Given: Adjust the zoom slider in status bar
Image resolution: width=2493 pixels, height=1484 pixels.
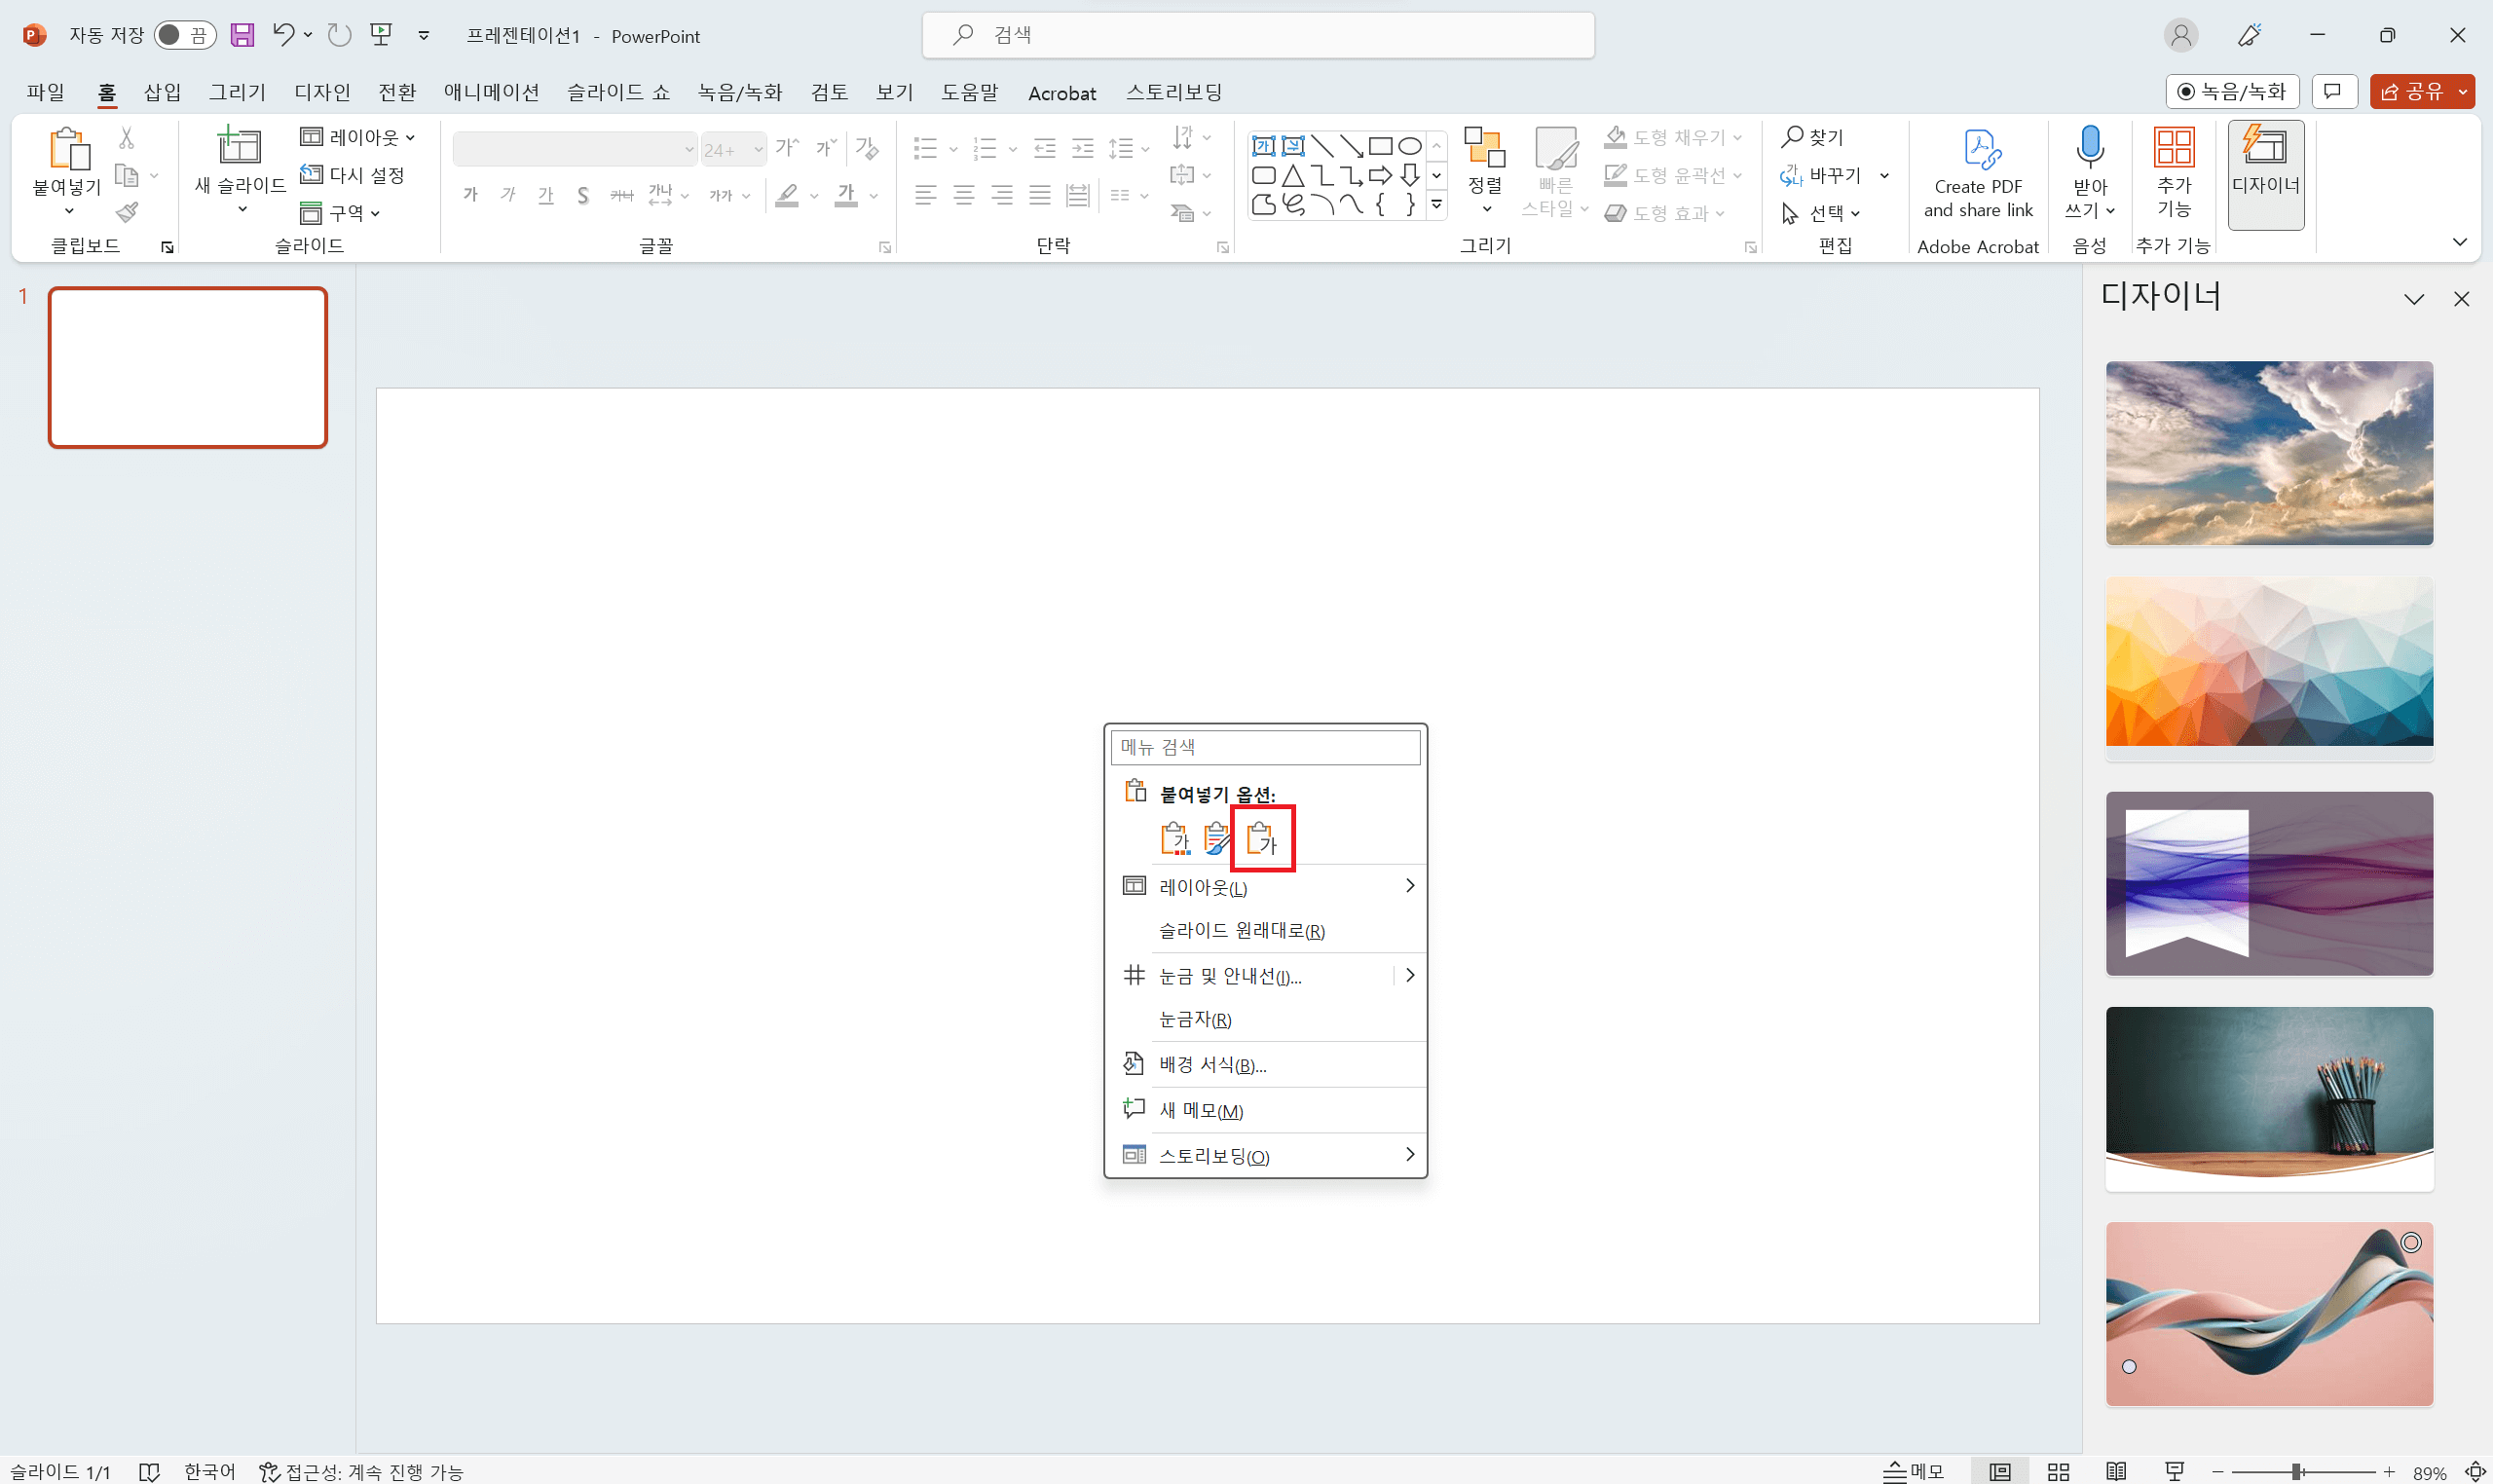Looking at the screenshot, I should [x=2297, y=1471].
